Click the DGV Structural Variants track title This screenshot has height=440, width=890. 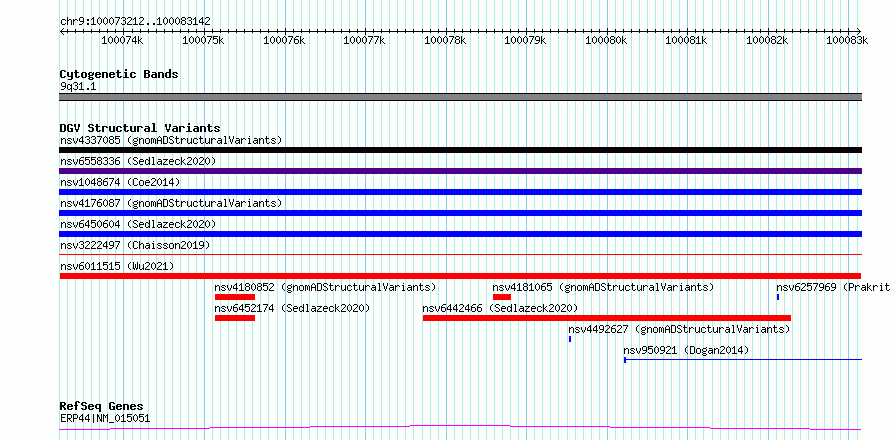[140, 128]
